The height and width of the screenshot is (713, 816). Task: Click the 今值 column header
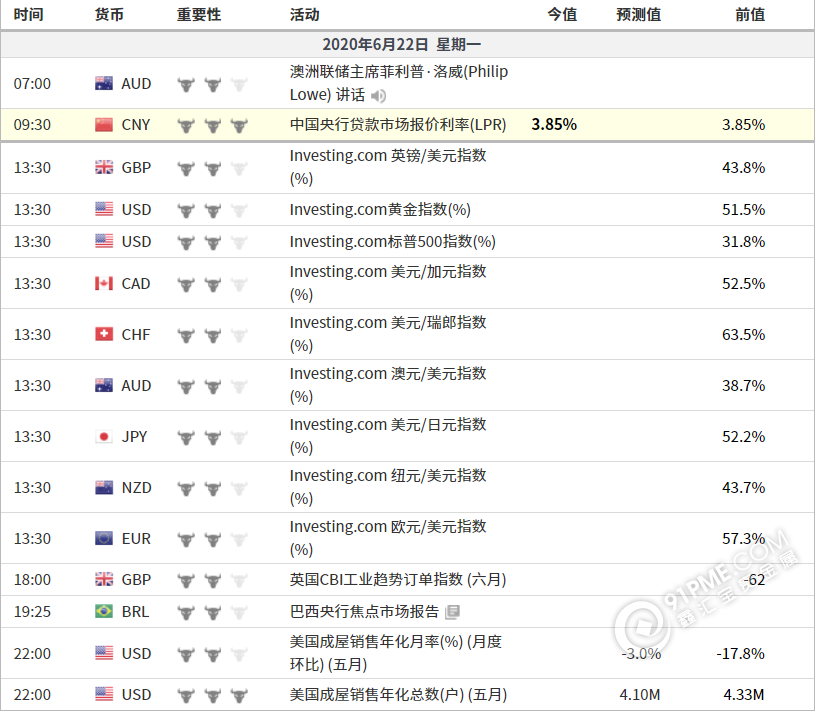562,15
